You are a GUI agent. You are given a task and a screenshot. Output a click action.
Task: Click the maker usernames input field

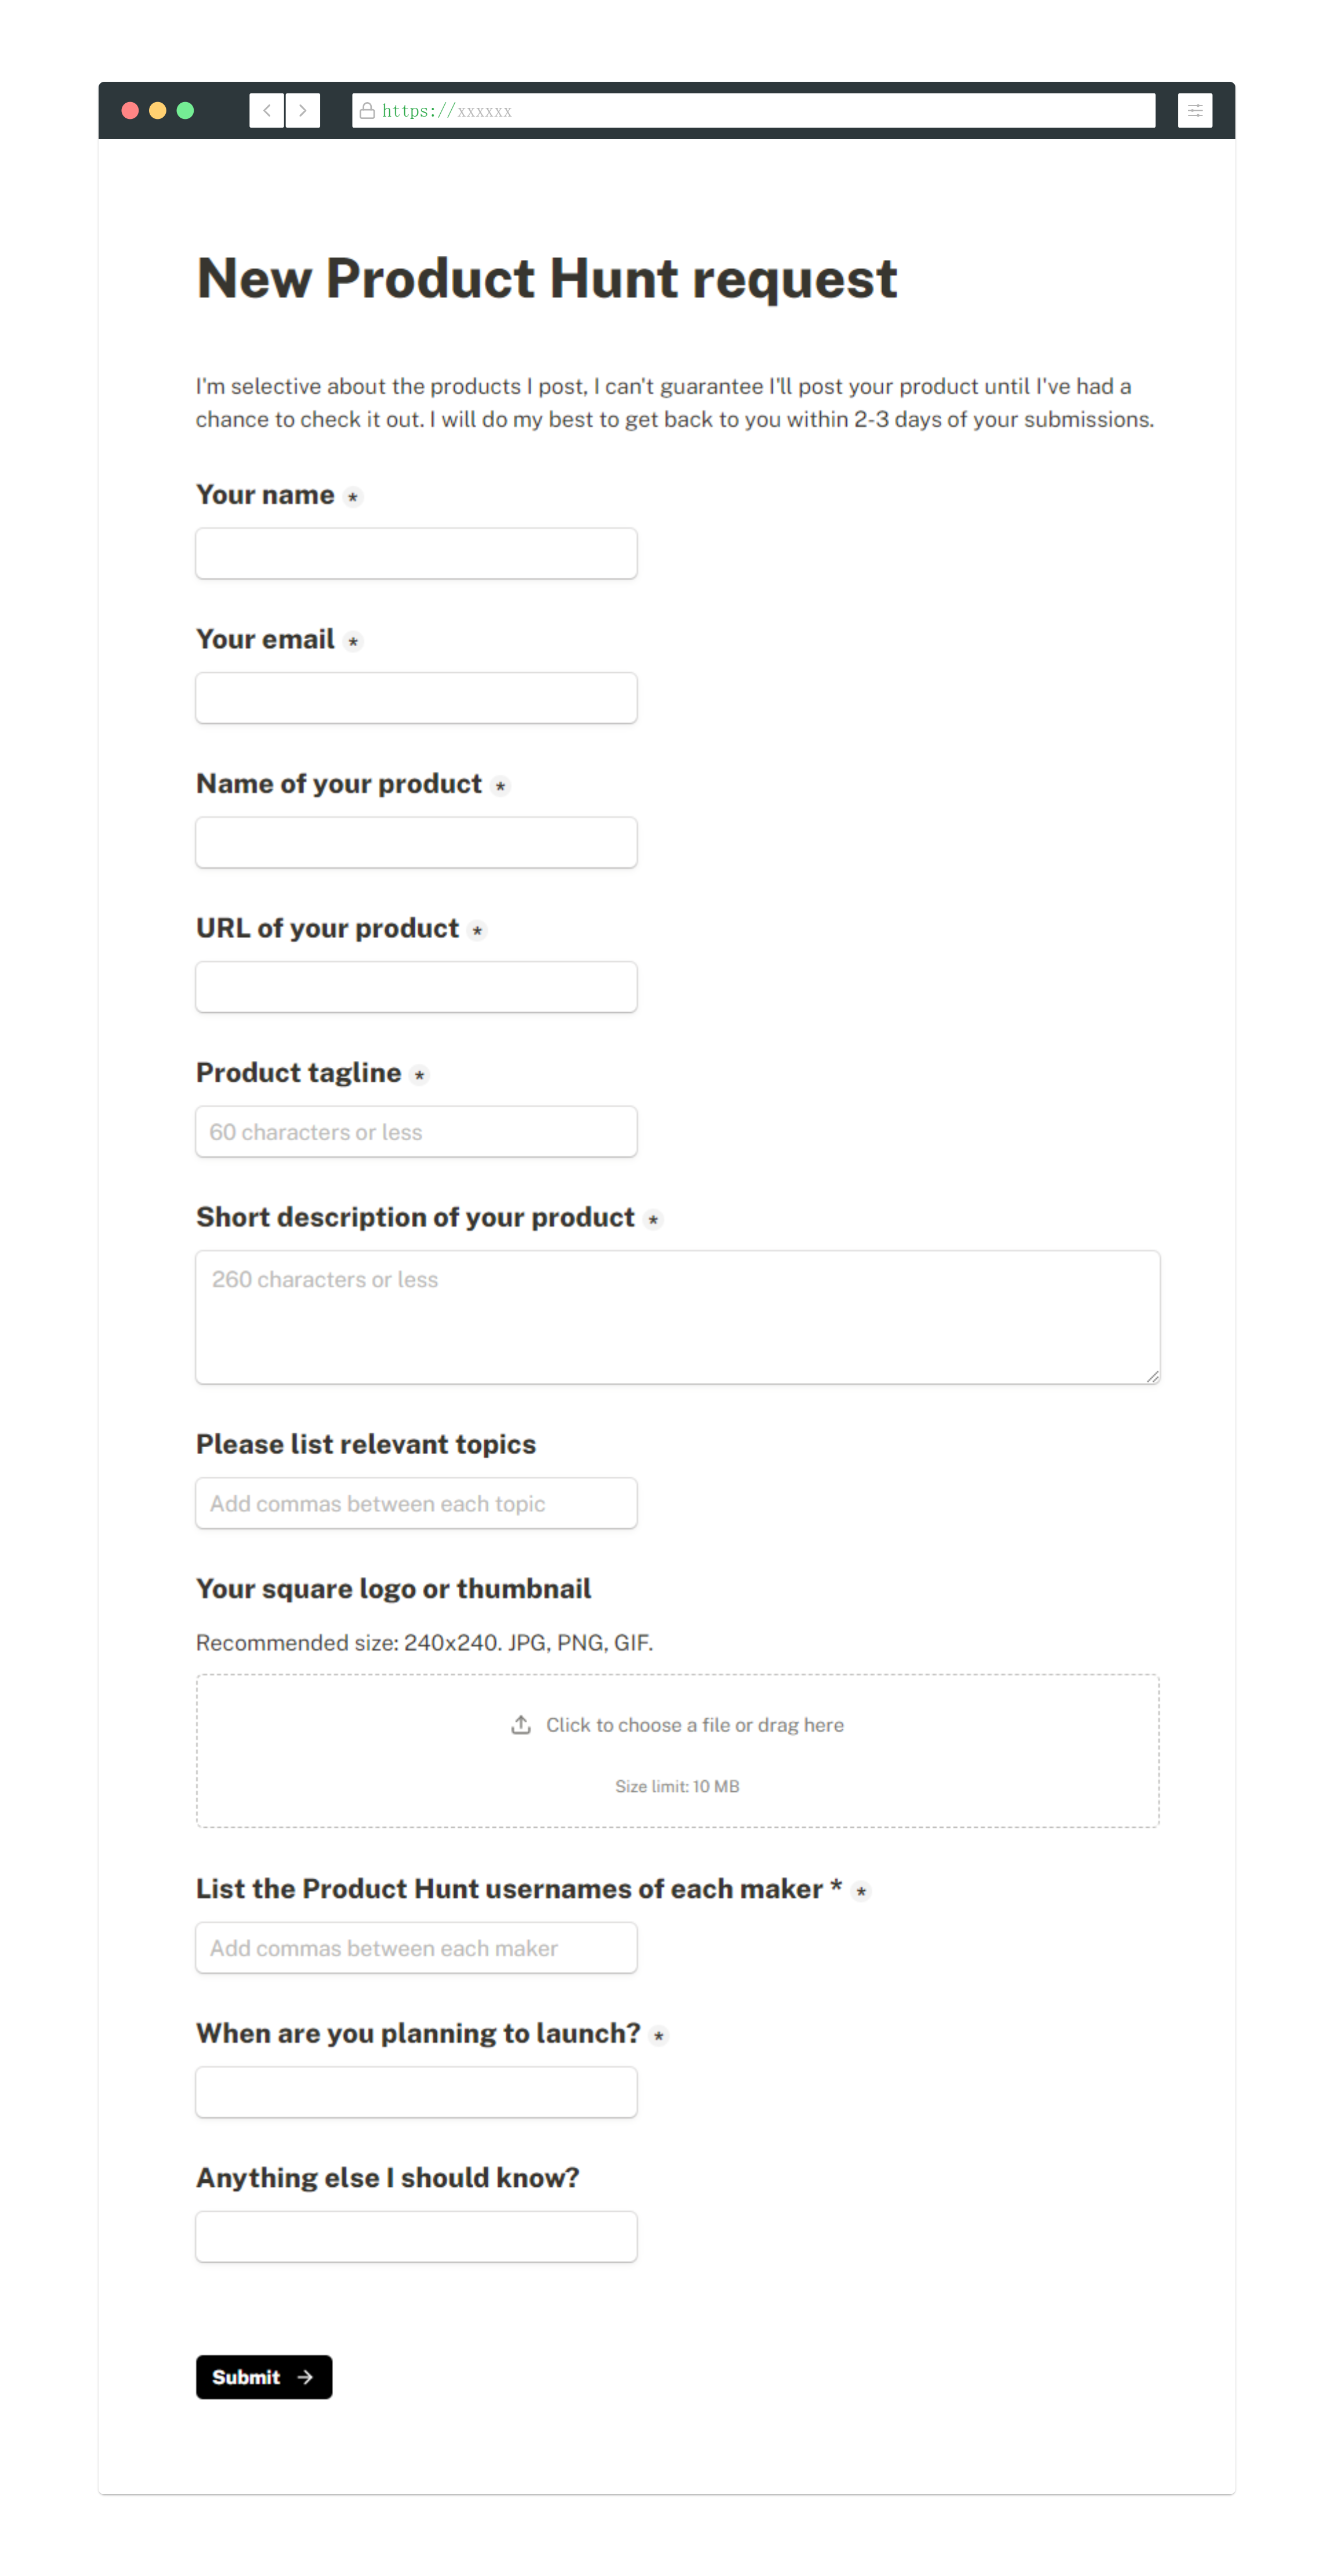coord(416,1947)
